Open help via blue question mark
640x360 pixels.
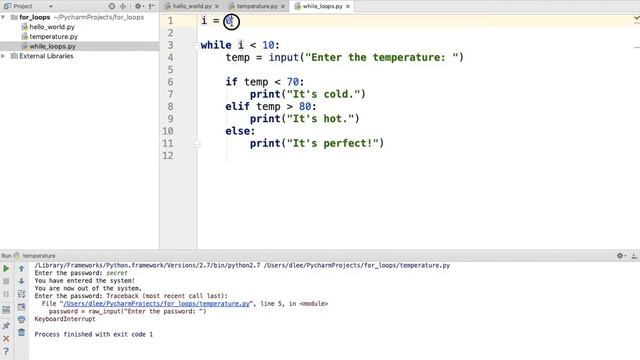(6, 351)
